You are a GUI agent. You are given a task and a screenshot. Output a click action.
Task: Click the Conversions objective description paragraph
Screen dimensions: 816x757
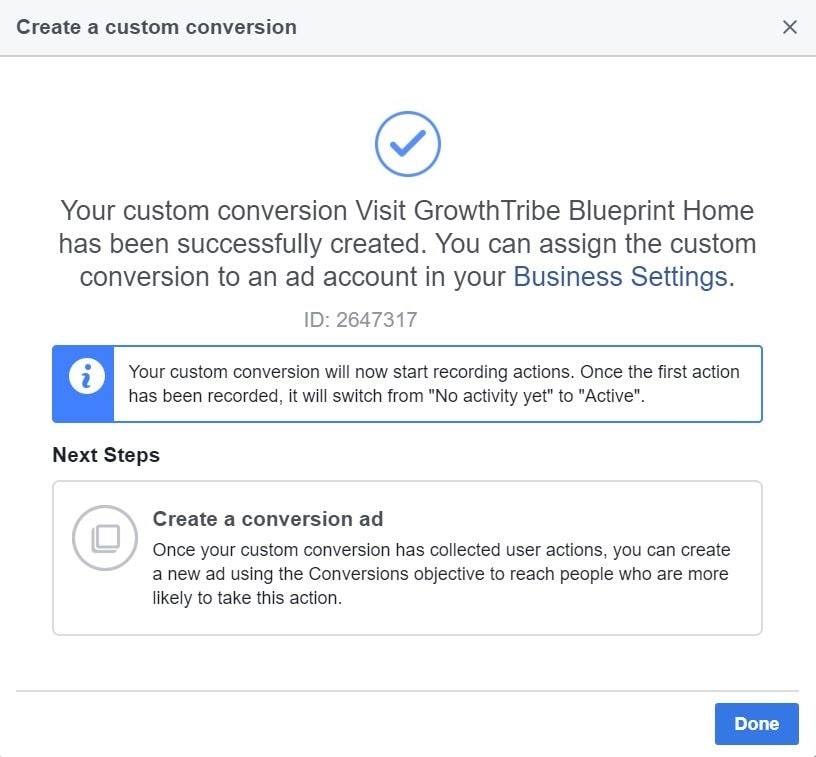(x=441, y=574)
